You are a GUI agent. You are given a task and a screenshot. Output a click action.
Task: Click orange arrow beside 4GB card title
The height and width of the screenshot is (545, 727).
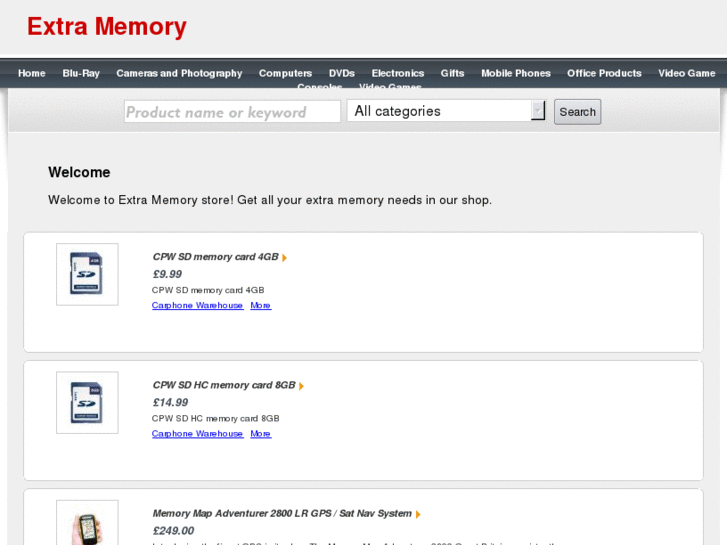tap(284, 257)
